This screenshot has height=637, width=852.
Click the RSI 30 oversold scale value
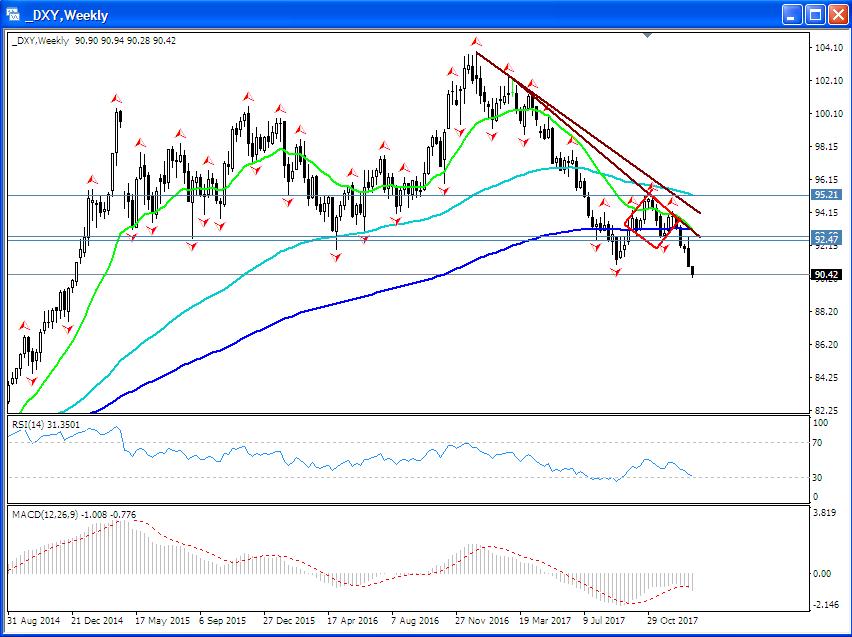tap(817, 480)
